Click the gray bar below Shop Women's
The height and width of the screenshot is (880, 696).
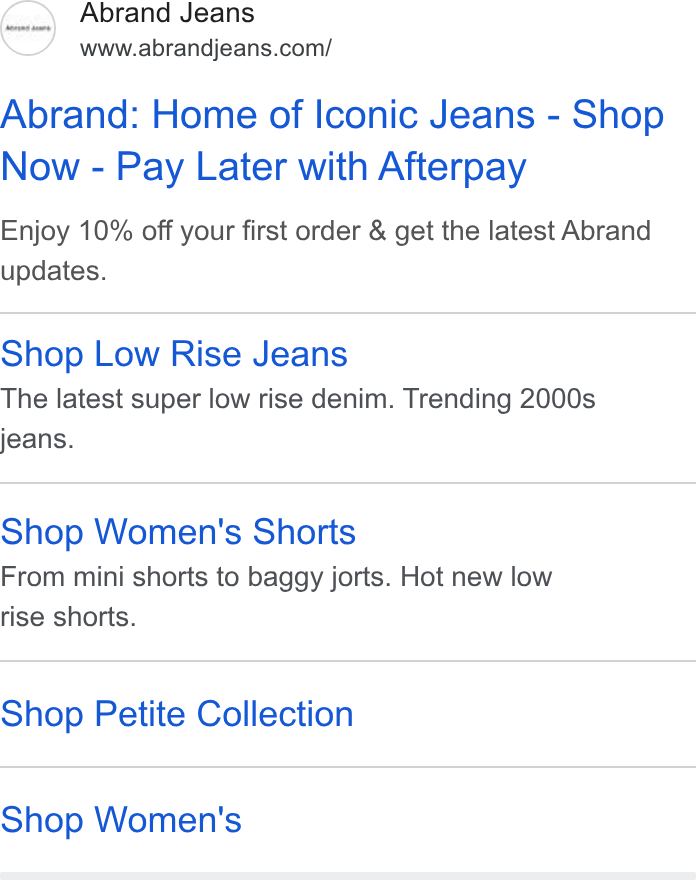click(x=348, y=876)
